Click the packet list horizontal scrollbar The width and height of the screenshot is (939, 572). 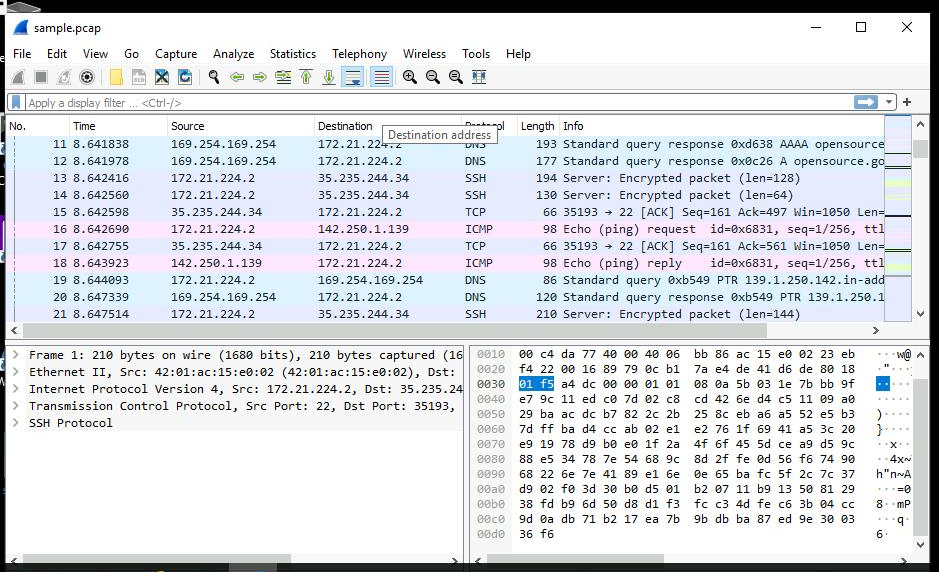click(x=395, y=331)
